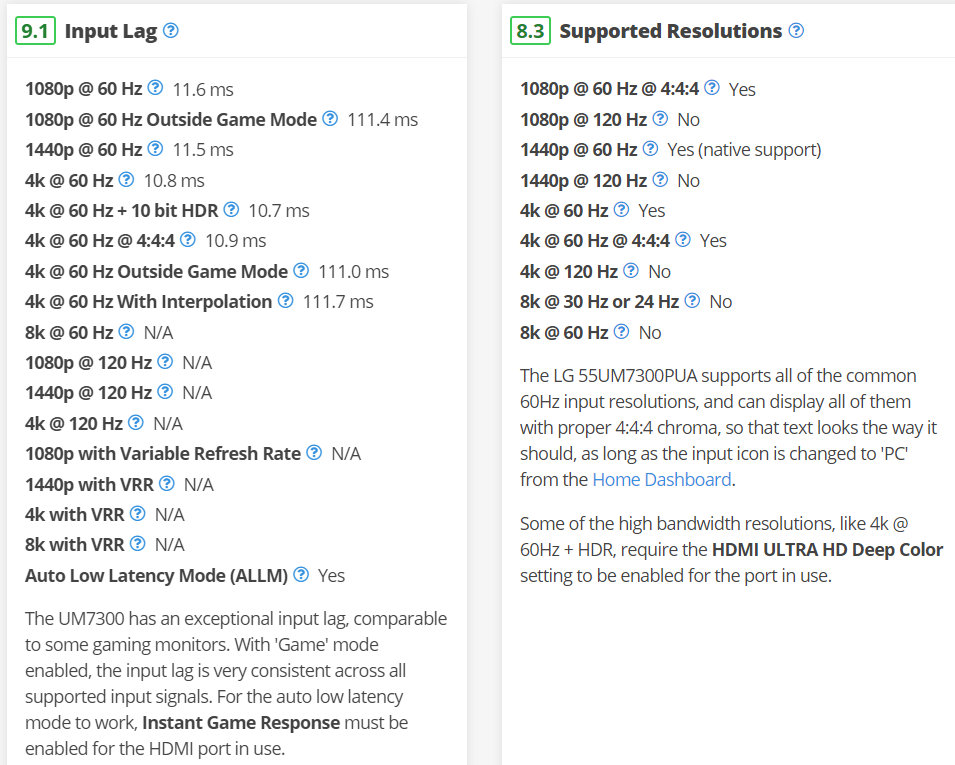
Task: Open the Home Dashboard link
Action: click(x=661, y=479)
